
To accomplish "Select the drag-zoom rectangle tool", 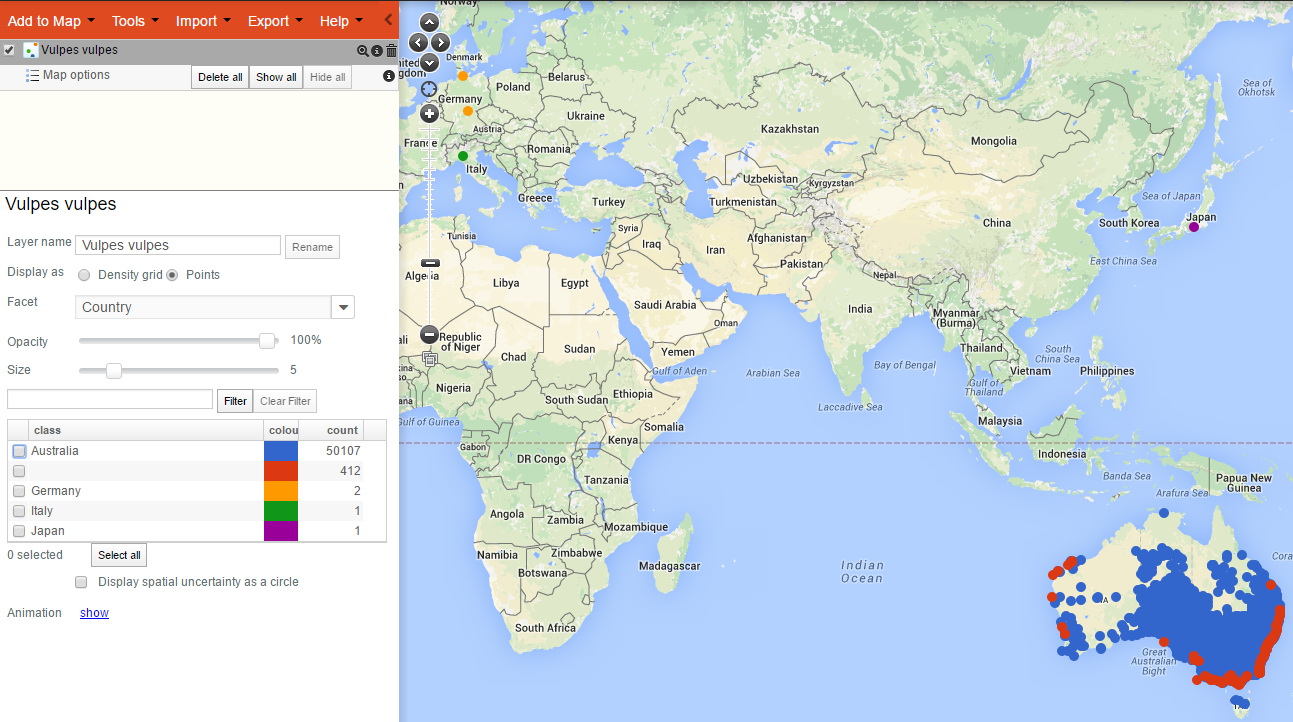I will tap(430, 358).
